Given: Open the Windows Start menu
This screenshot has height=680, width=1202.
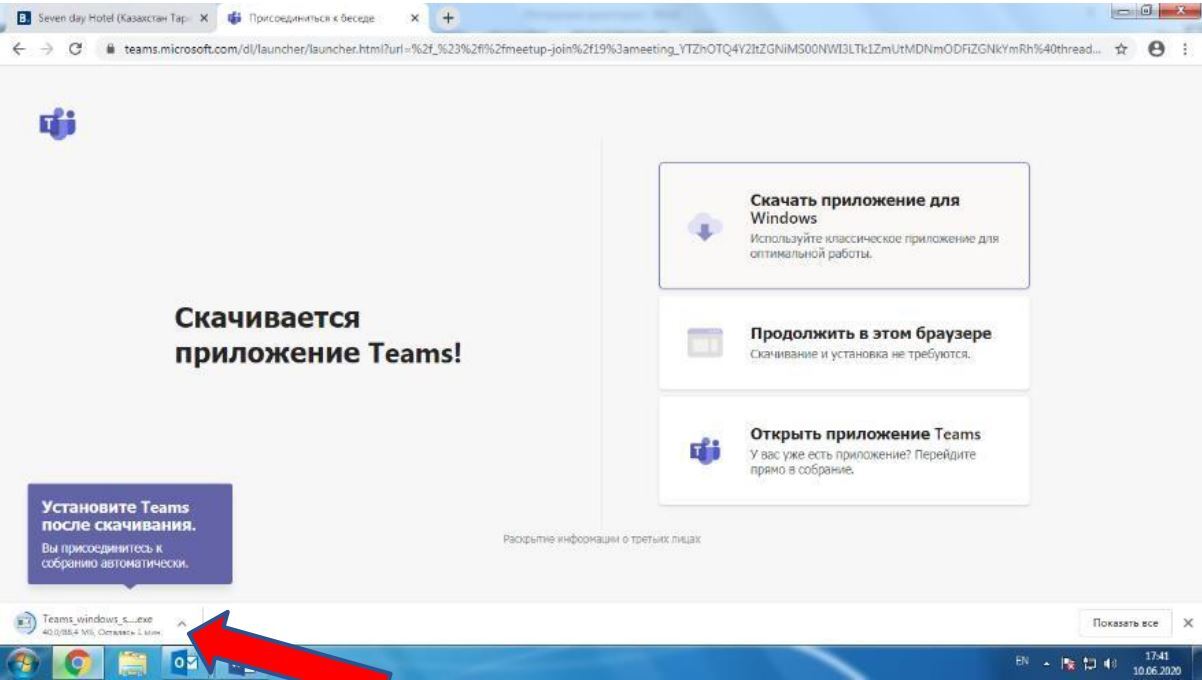Looking at the screenshot, I should pyautogui.click(x=22, y=662).
